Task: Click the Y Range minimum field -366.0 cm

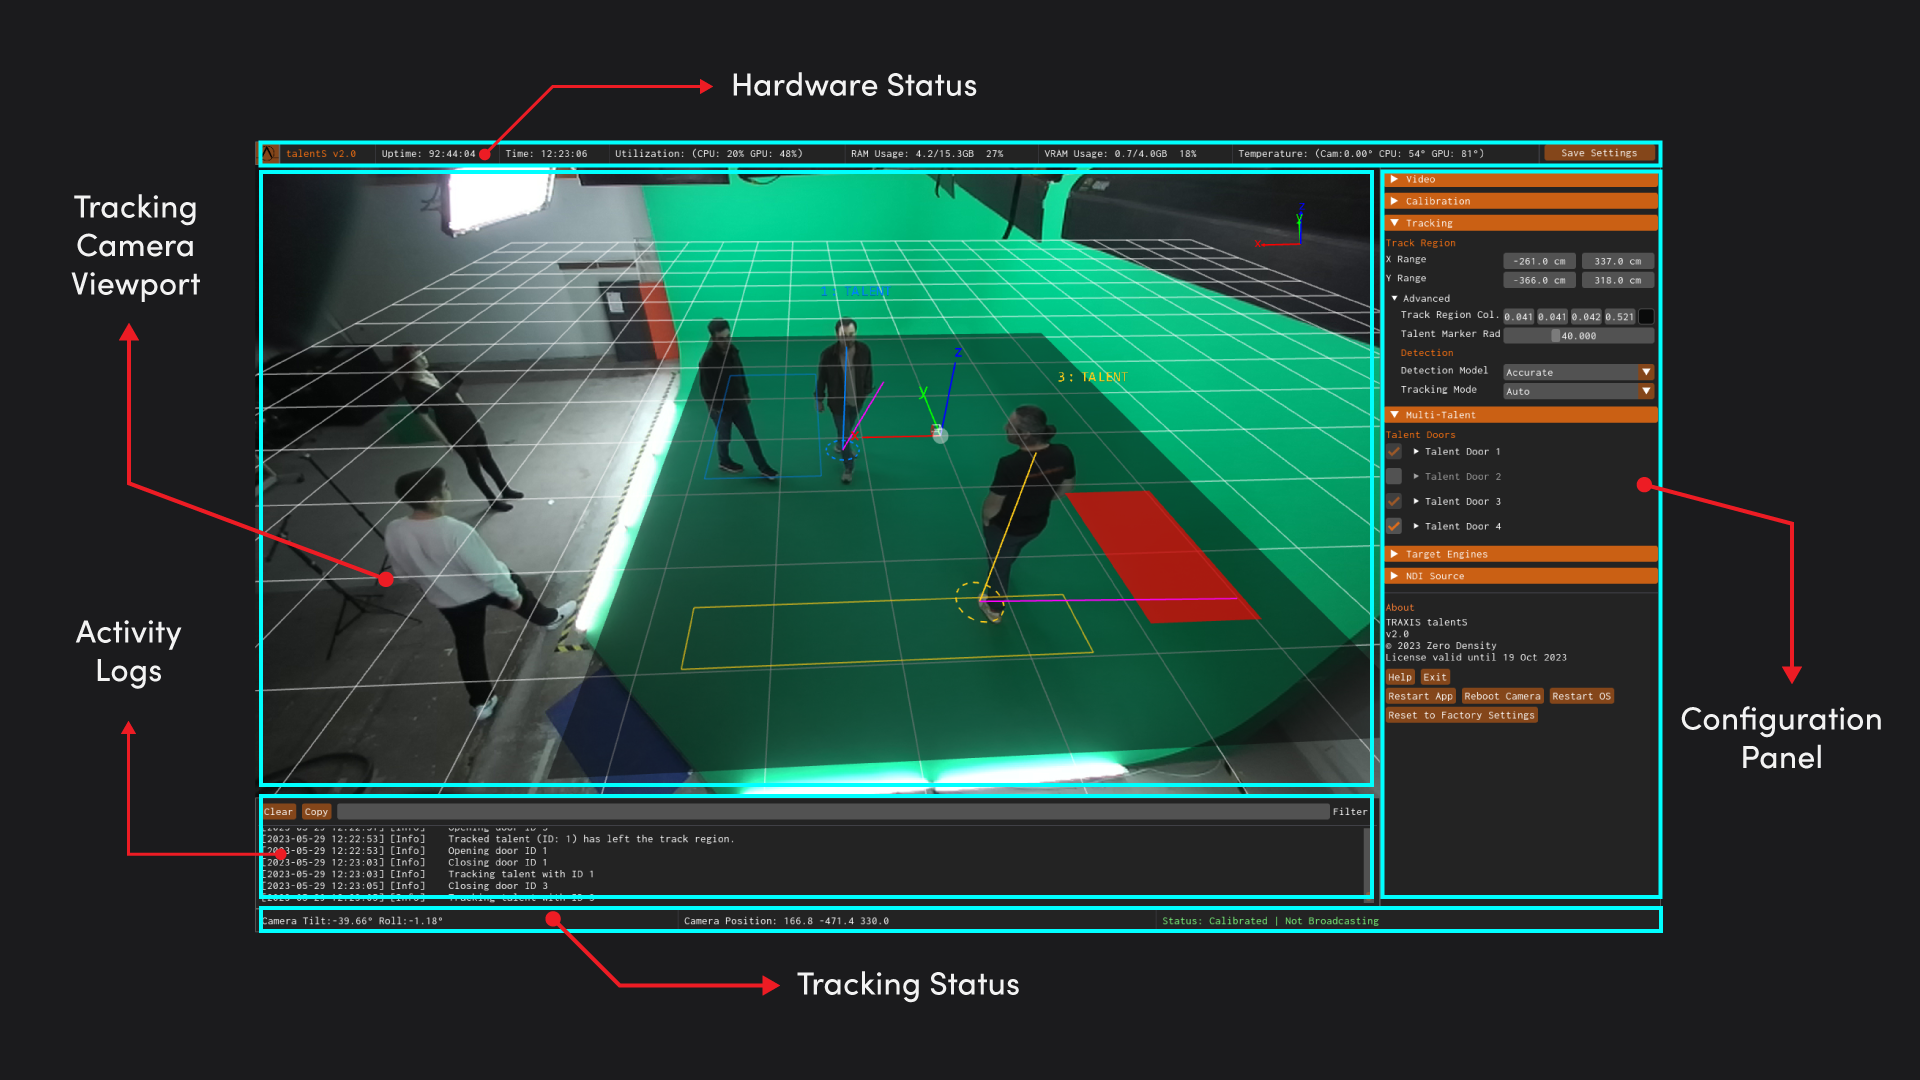Action: coord(1539,280)
